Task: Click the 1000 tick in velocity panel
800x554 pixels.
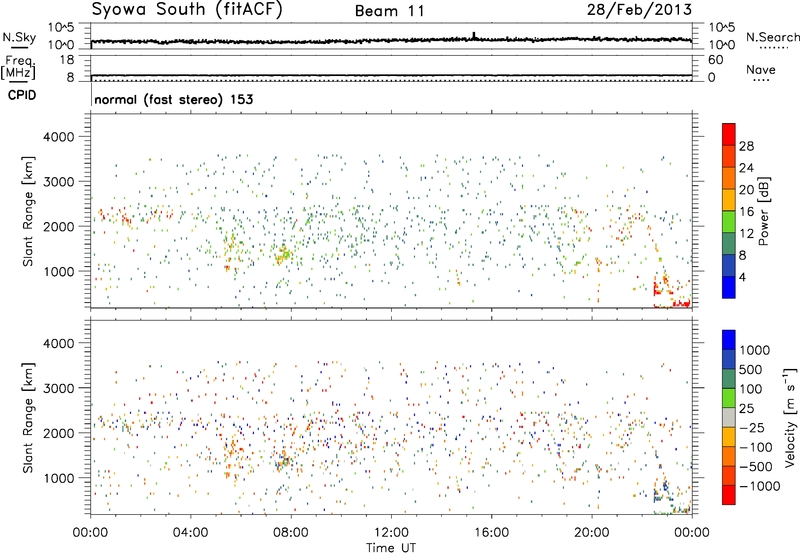Action: [x=58, y=478]
